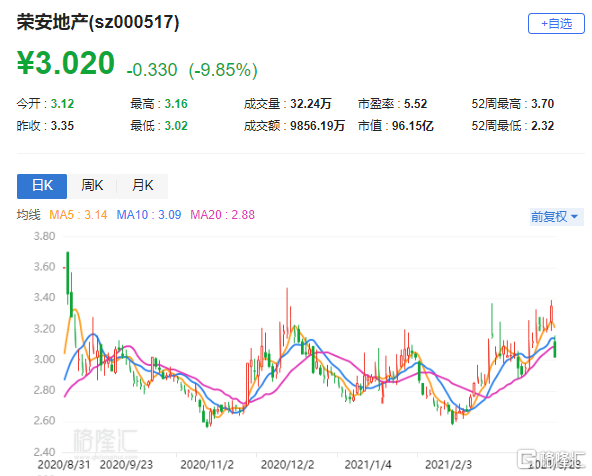This screenshot has width=592, height=476.
Task: Click the 52周最低 value 2.32
Action: pyautogui.click(x=543, y=126)
